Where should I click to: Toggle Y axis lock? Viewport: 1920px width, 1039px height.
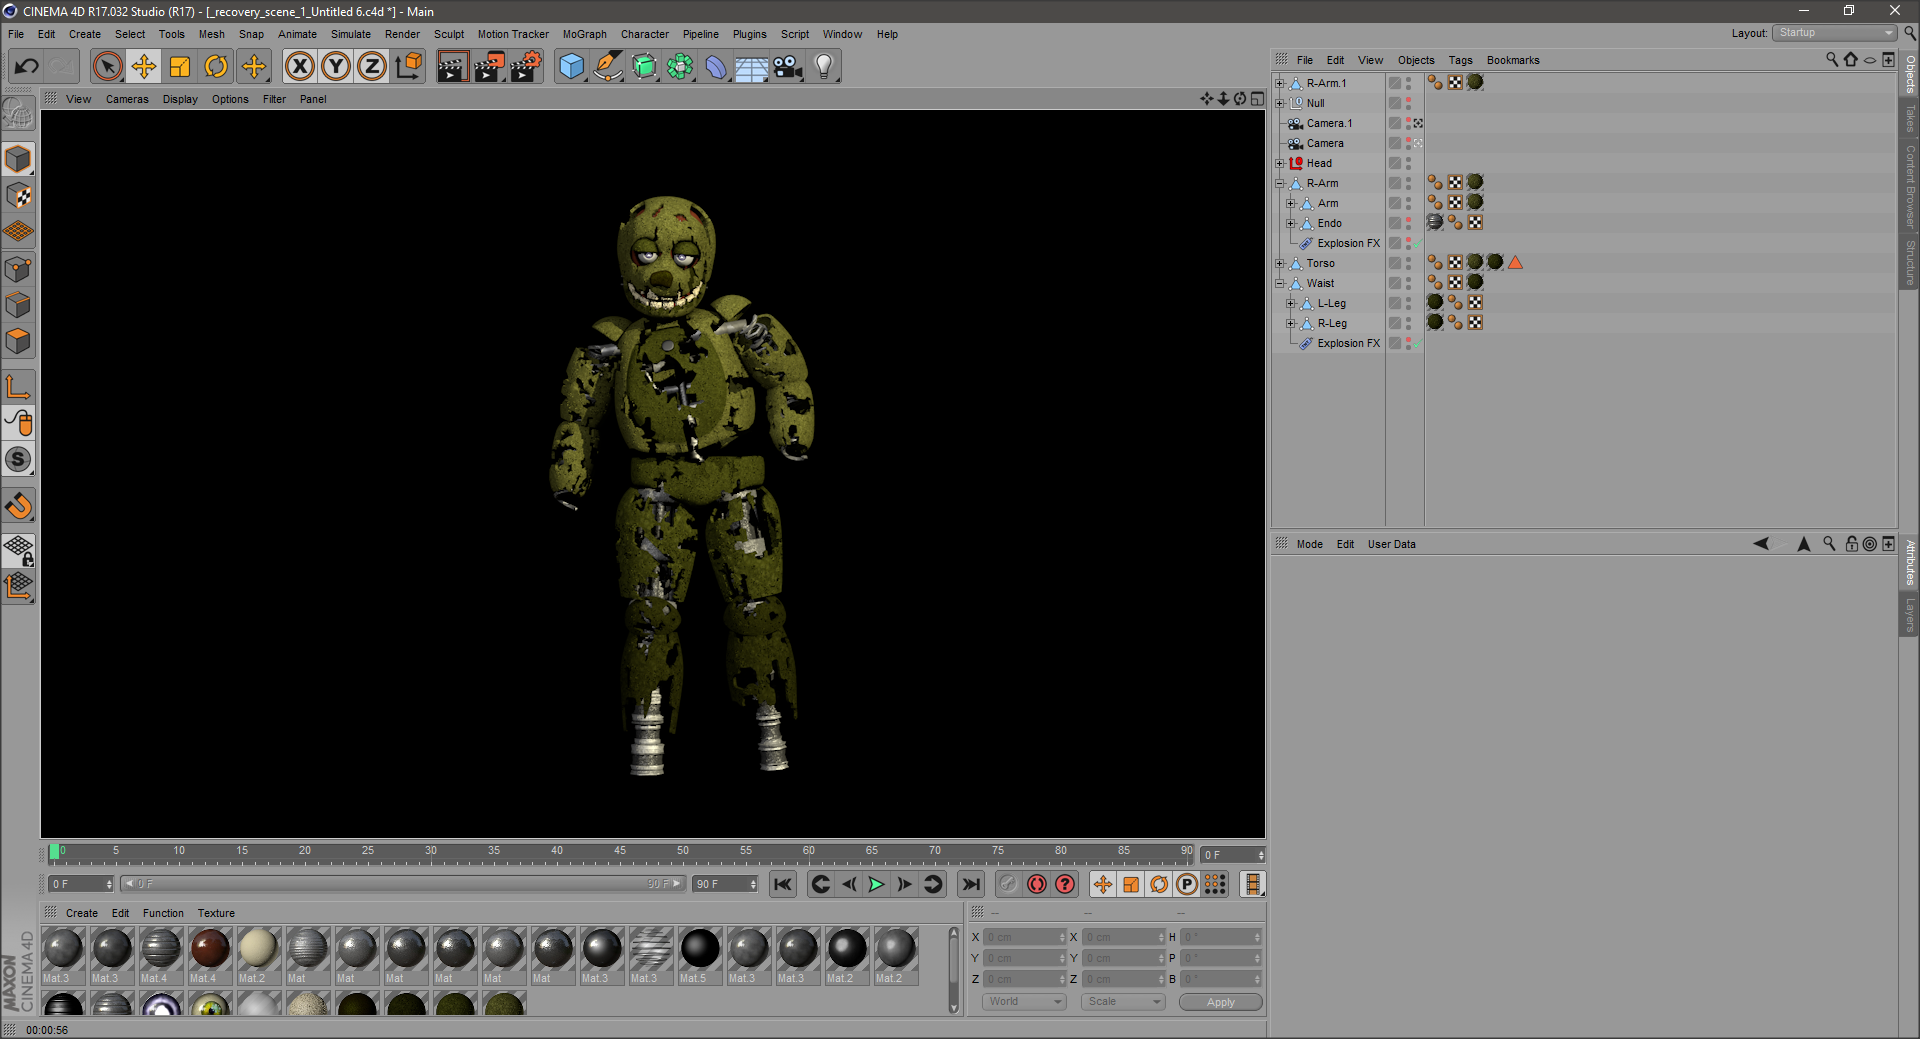(336, 67)
